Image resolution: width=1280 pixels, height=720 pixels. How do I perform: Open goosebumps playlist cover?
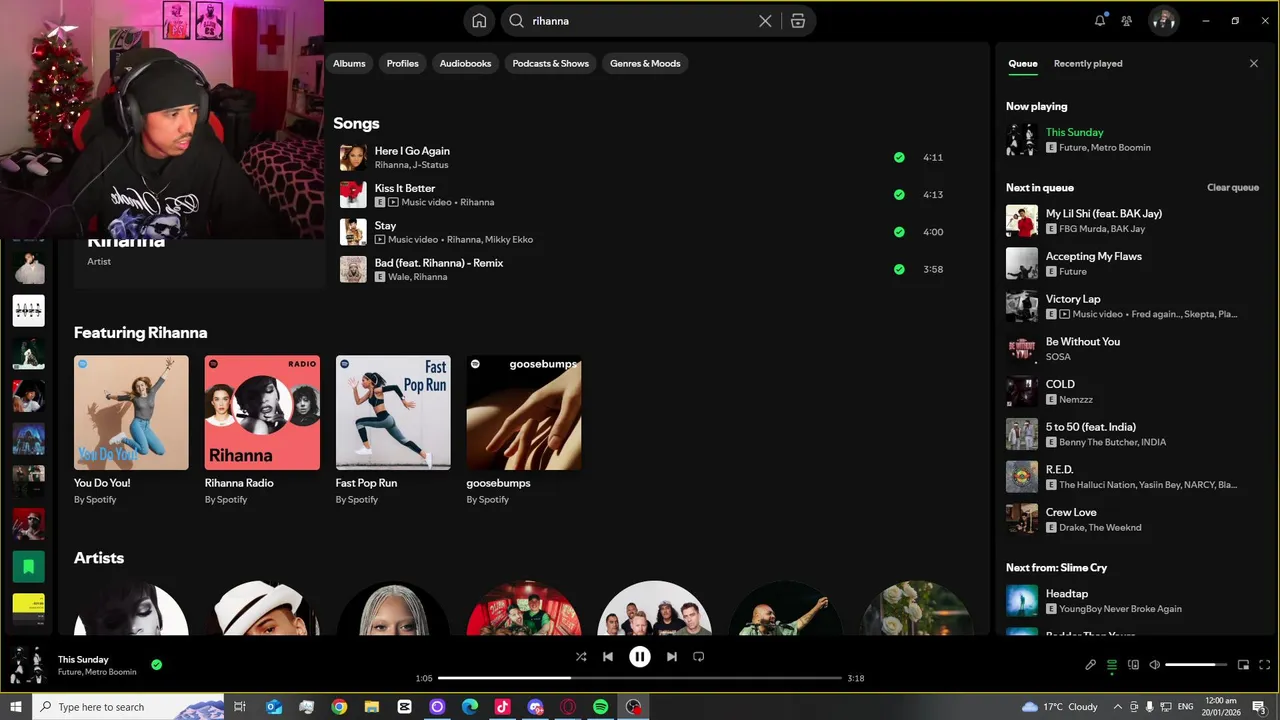[524, 413]
